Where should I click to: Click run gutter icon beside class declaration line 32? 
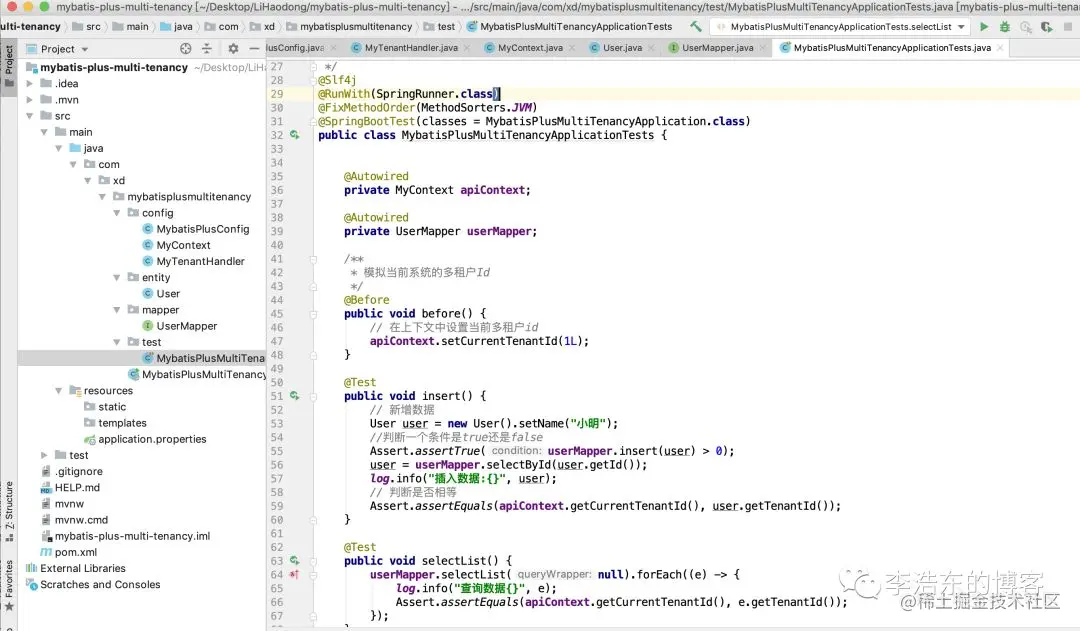294,135
